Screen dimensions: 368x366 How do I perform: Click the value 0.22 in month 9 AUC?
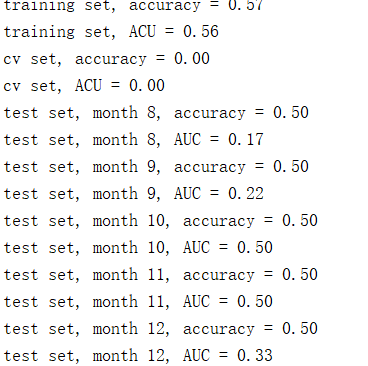point(246,193)
